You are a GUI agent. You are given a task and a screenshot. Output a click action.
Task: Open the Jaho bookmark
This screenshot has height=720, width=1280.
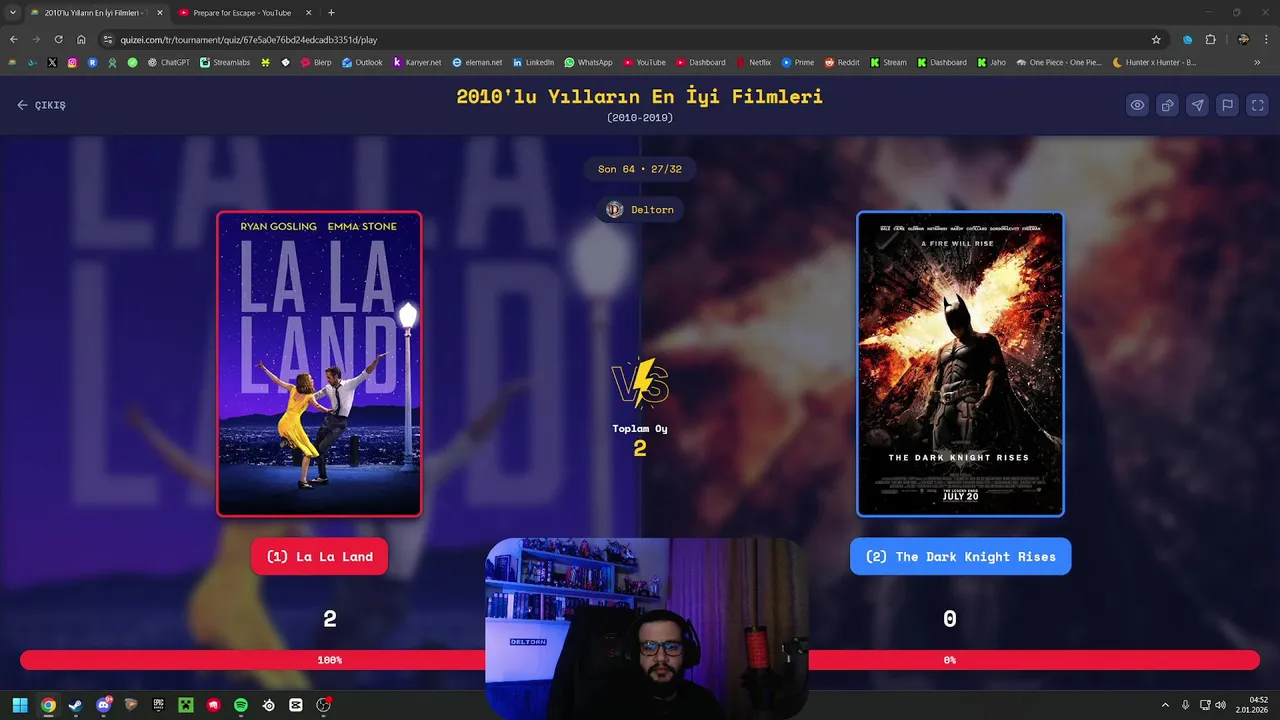pyautogui.click(x=990, y=62)
